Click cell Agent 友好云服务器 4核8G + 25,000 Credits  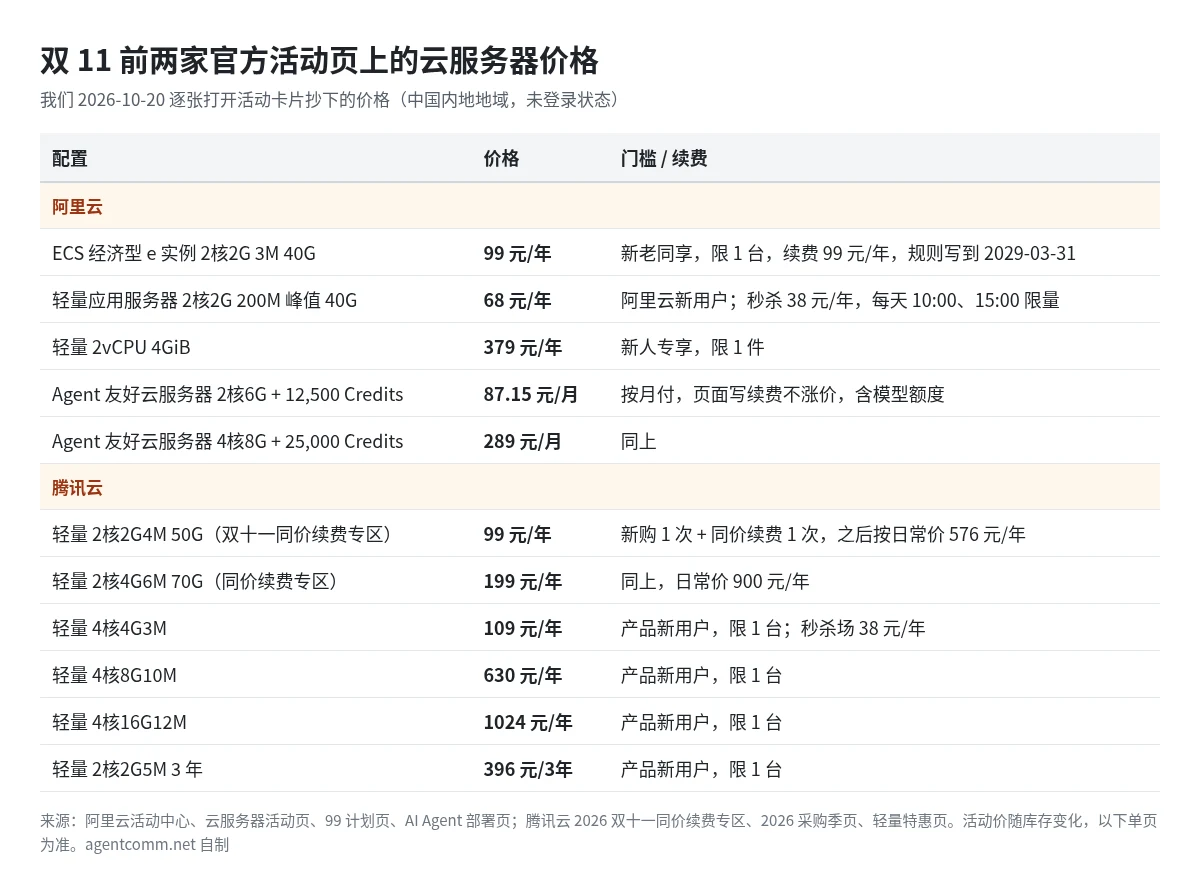point(228,441)
